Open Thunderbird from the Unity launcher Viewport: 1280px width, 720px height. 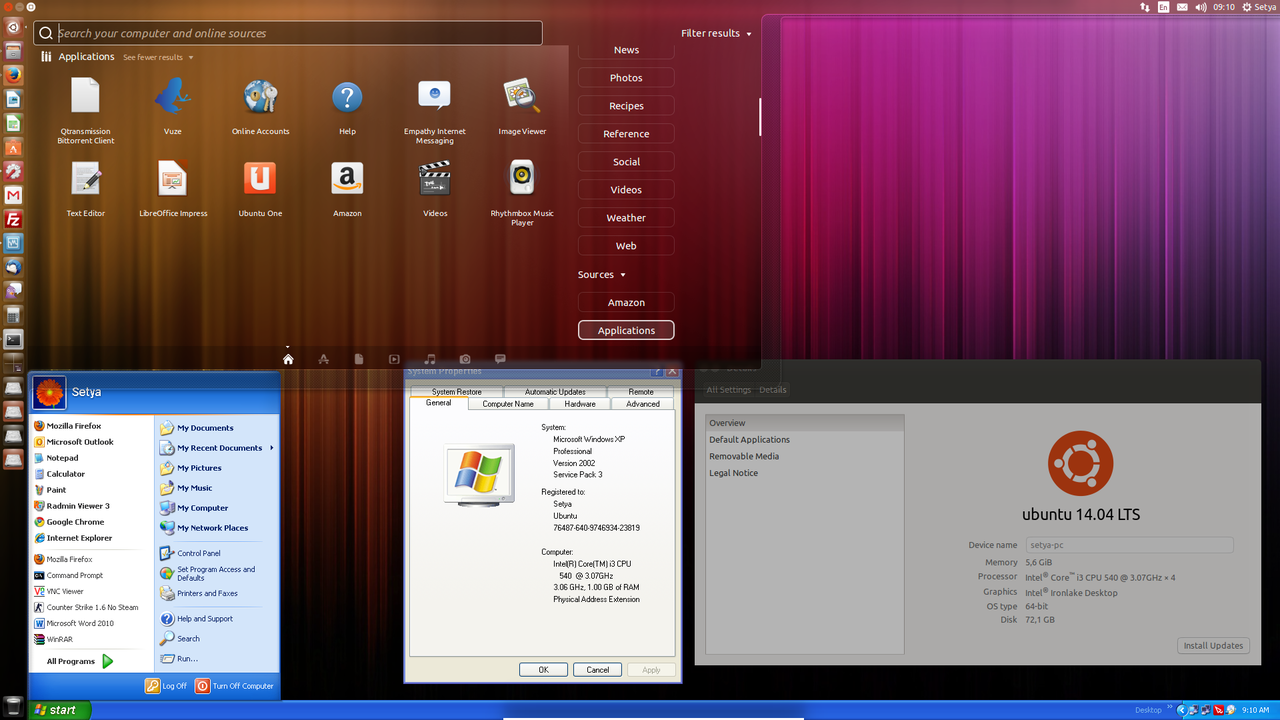coord(13,267)
